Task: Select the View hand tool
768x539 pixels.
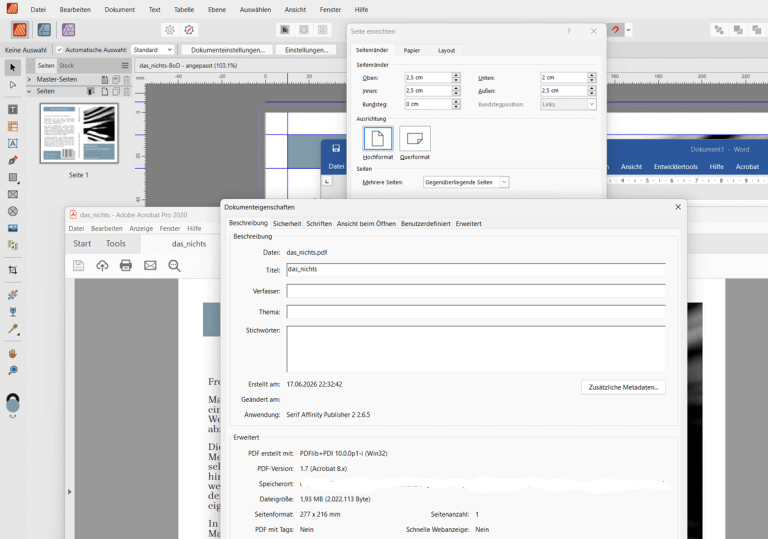Action: [13, 353]
